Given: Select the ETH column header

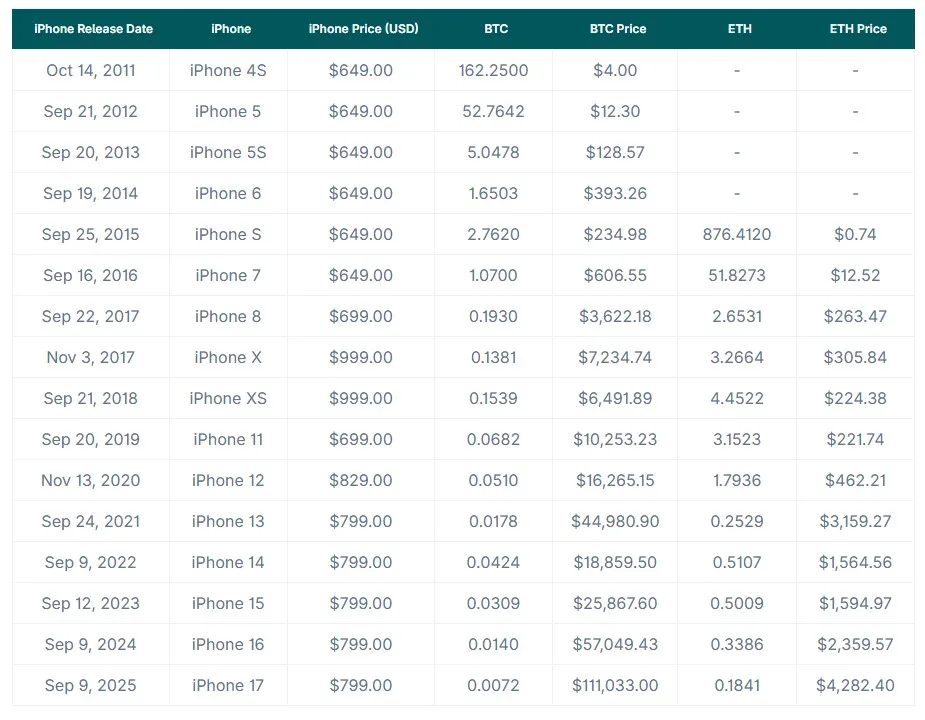Looking at the screenshot, I should (x=740, y=29).
